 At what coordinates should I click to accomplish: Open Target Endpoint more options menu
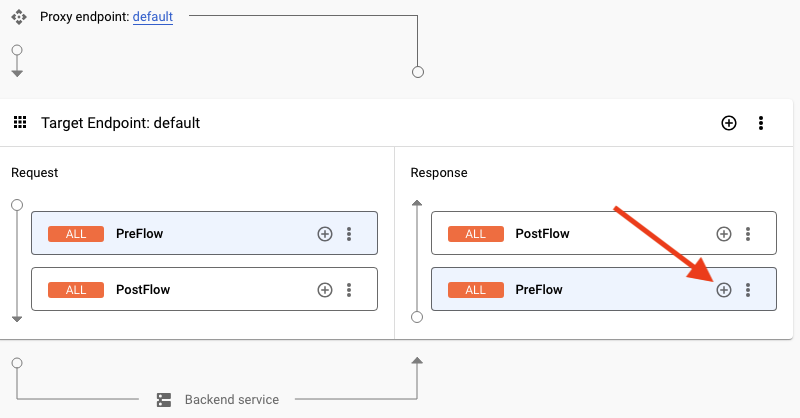[x=761, y=123]
